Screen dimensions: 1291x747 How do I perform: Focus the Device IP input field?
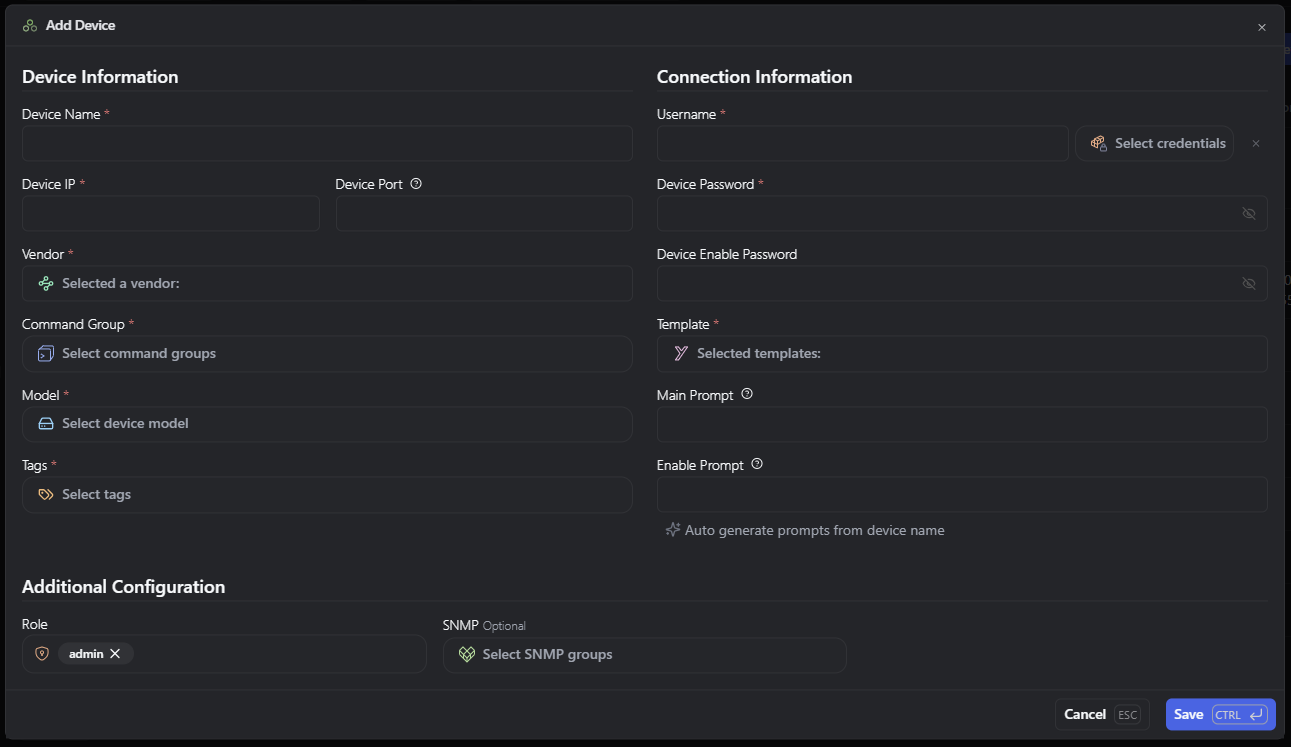point(171,213)
